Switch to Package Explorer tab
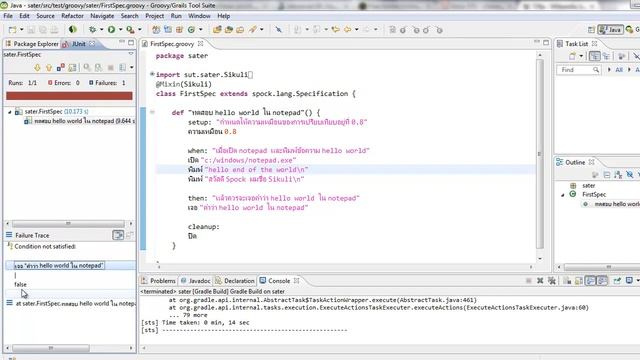Viewport: 640px width, 360px height. (x=32, y=44)
